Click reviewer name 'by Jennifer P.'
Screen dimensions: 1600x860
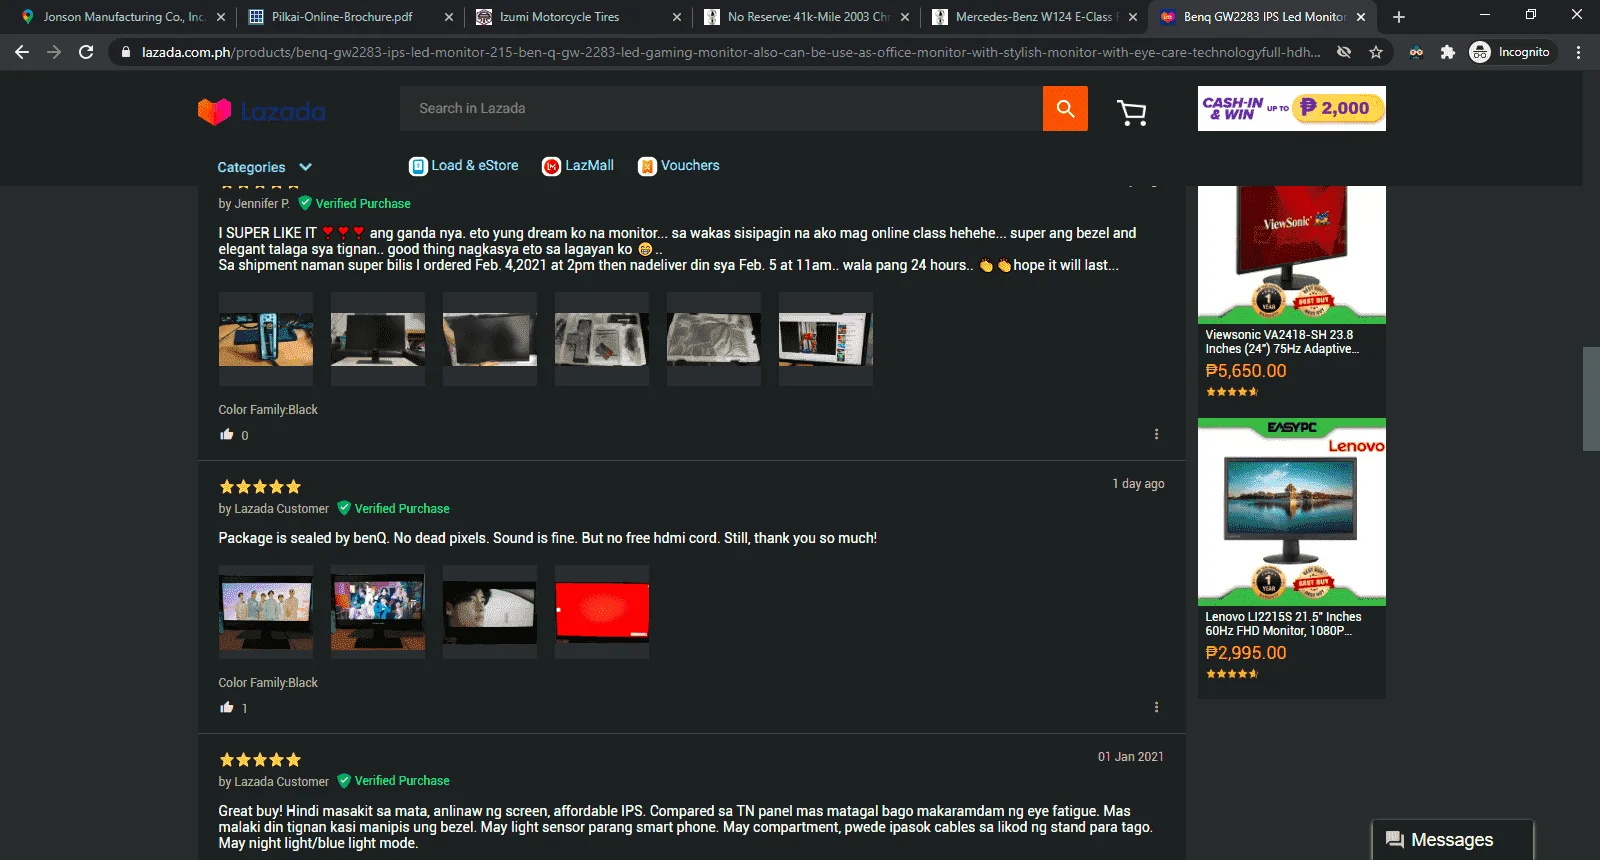click(x=254, y=204)
